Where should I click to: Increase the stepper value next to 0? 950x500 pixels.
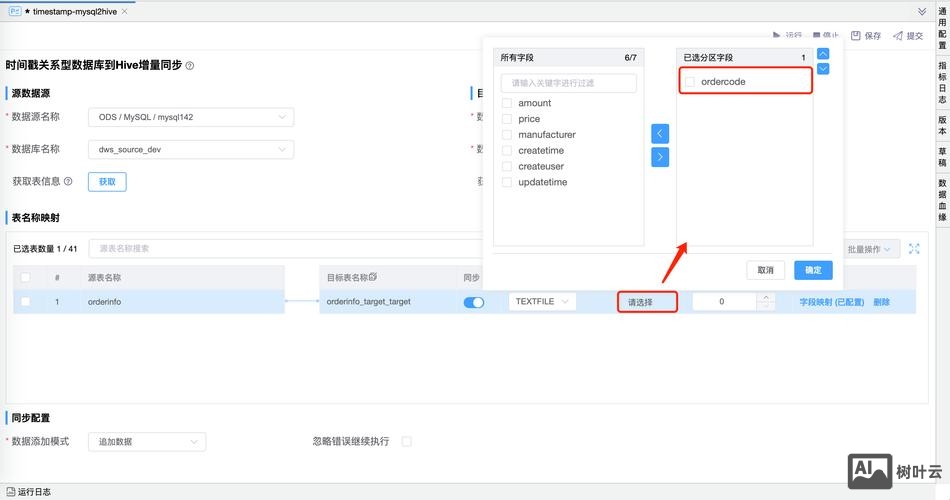[x=766, y=297]
